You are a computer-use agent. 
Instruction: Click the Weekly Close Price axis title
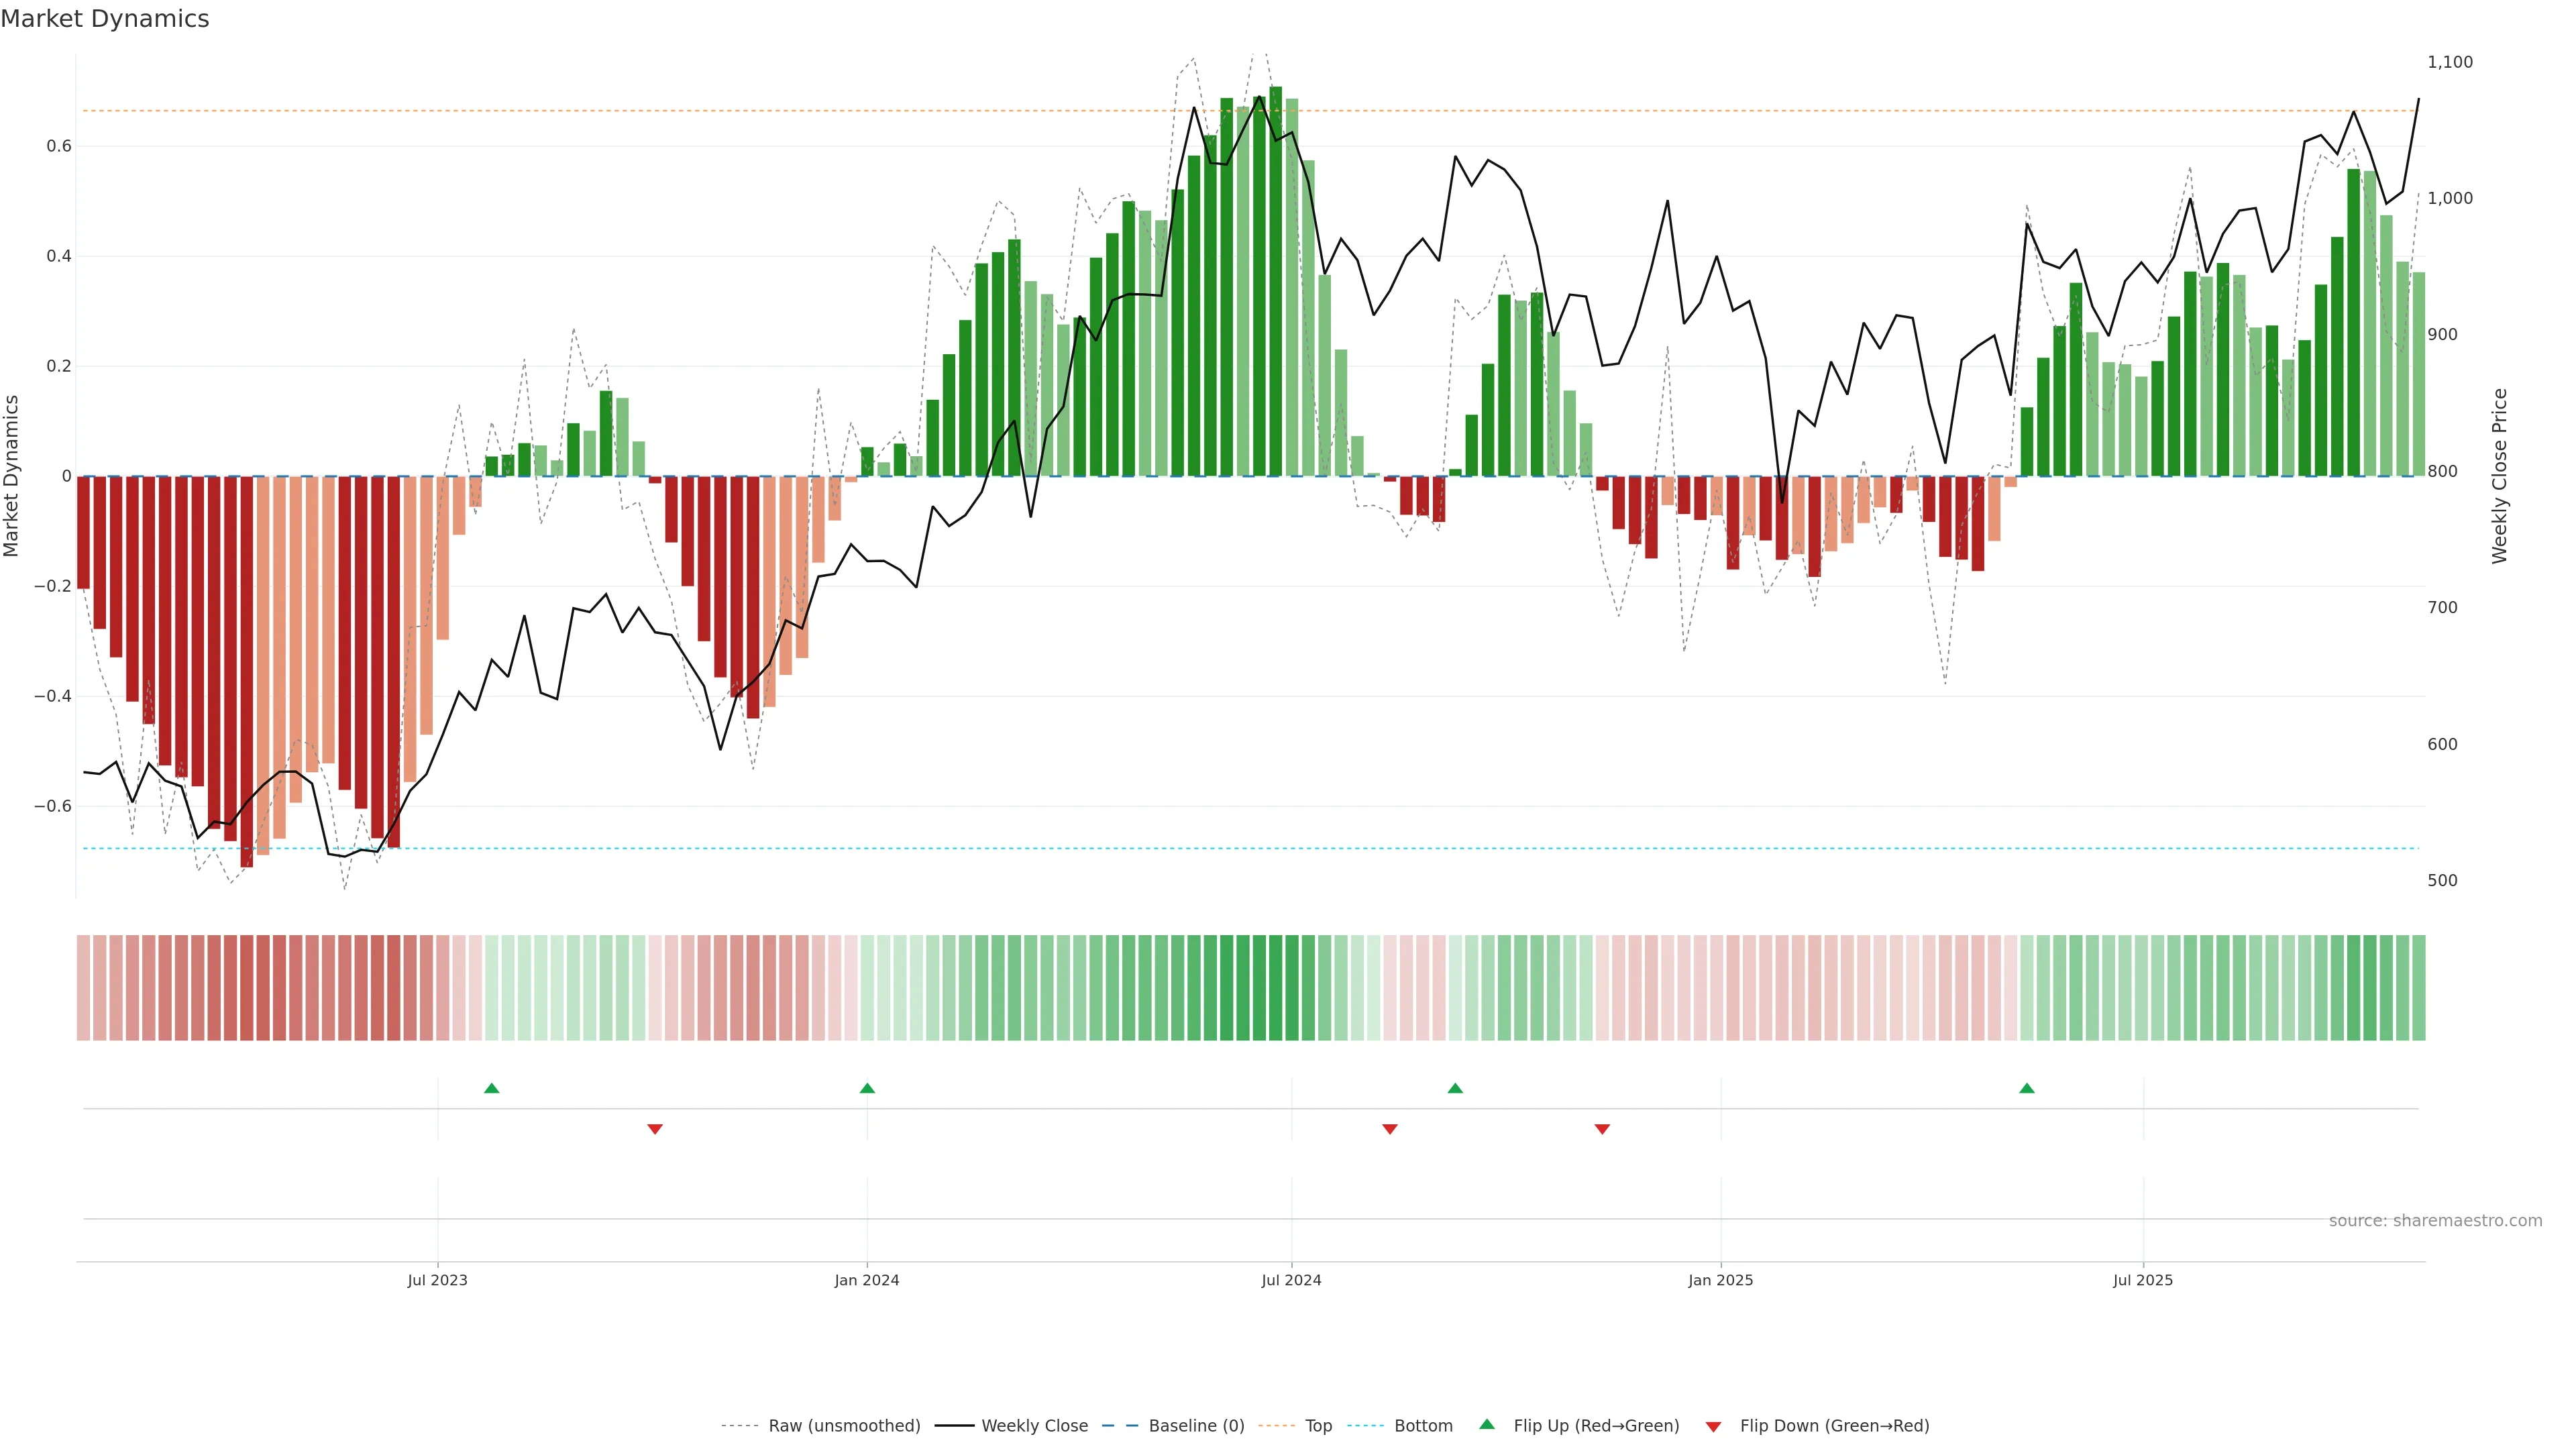[x=2500, y=476]
